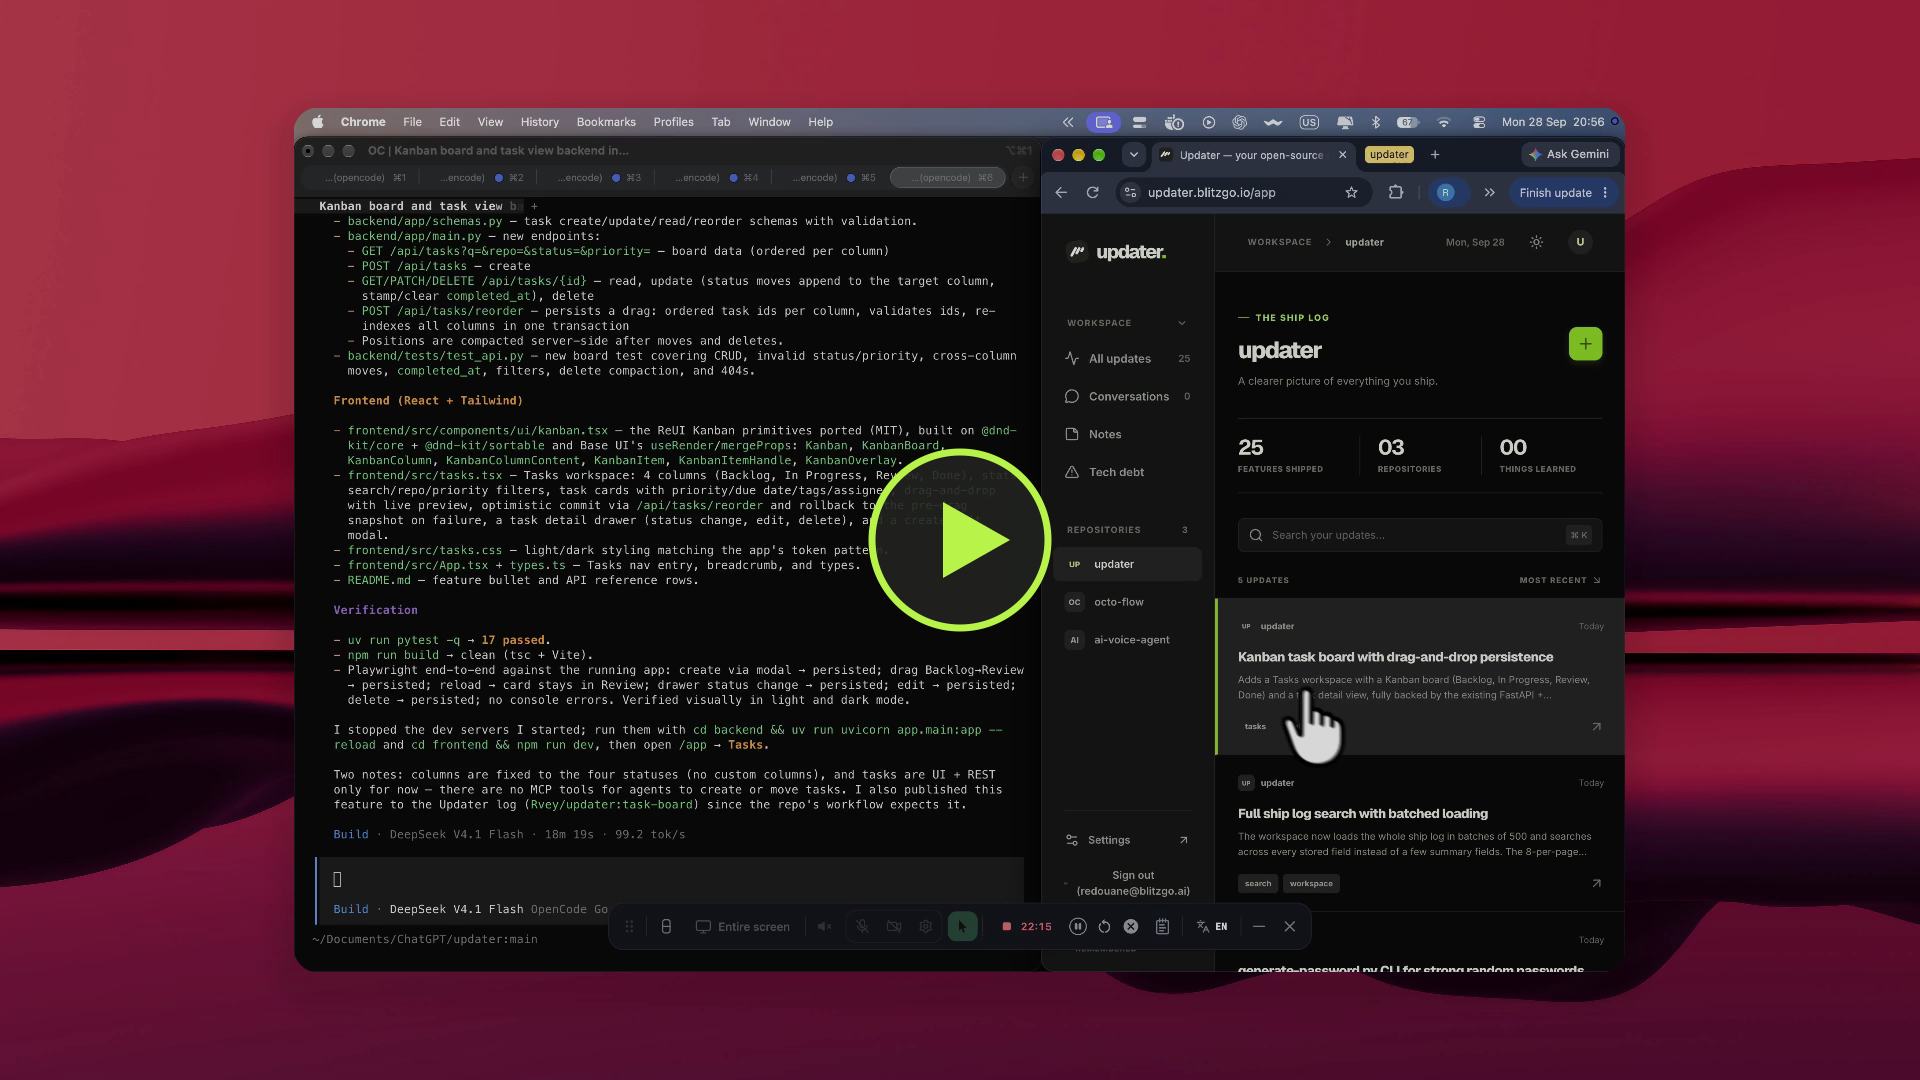Open Conversations in the sidebar

[x=1127, y=397]
